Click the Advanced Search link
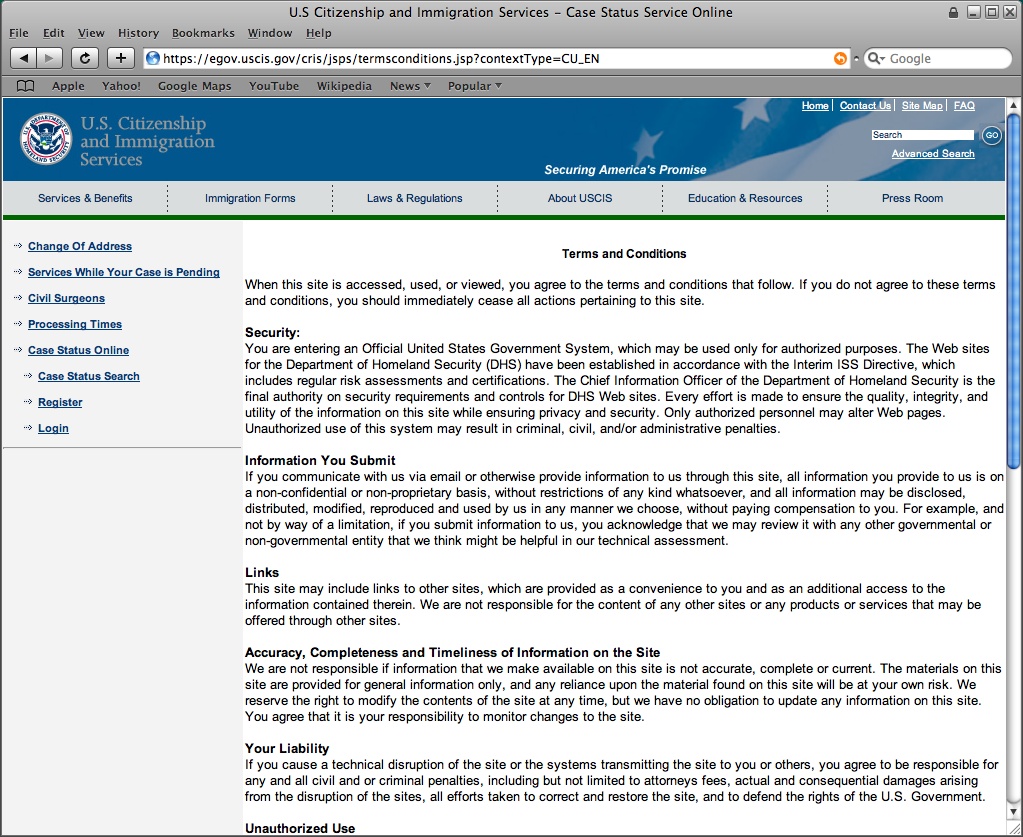The height and width of the screenshot is (837, 1023). click(x=933, y=154)
